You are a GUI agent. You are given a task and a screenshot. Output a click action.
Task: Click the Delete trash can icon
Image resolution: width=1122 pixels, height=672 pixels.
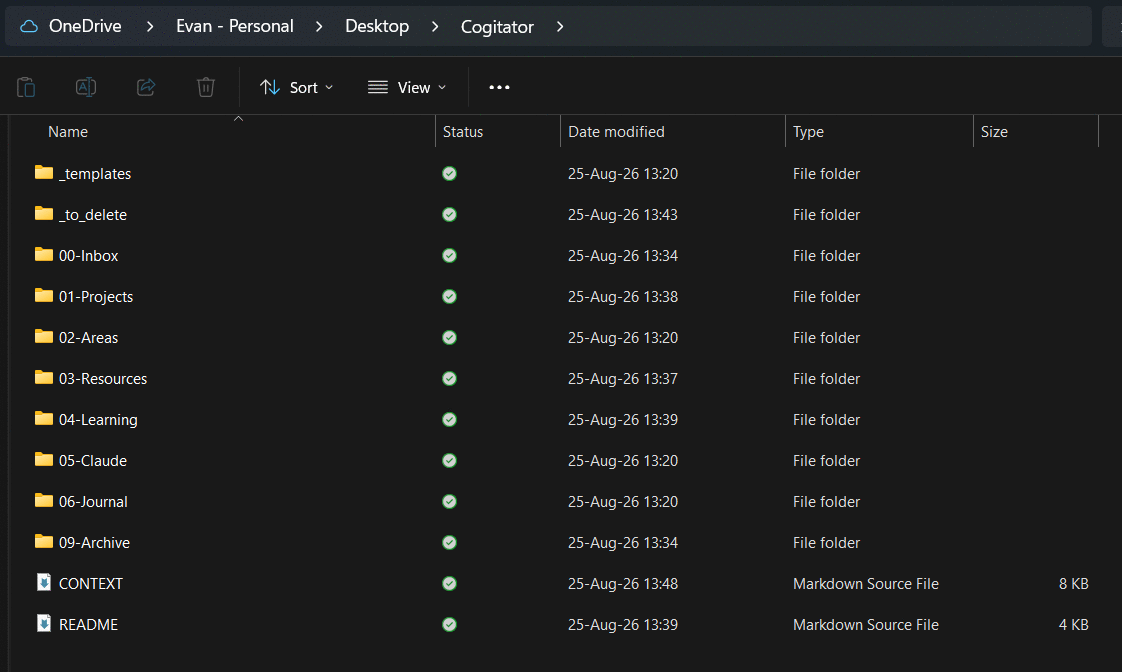[206, 87]
